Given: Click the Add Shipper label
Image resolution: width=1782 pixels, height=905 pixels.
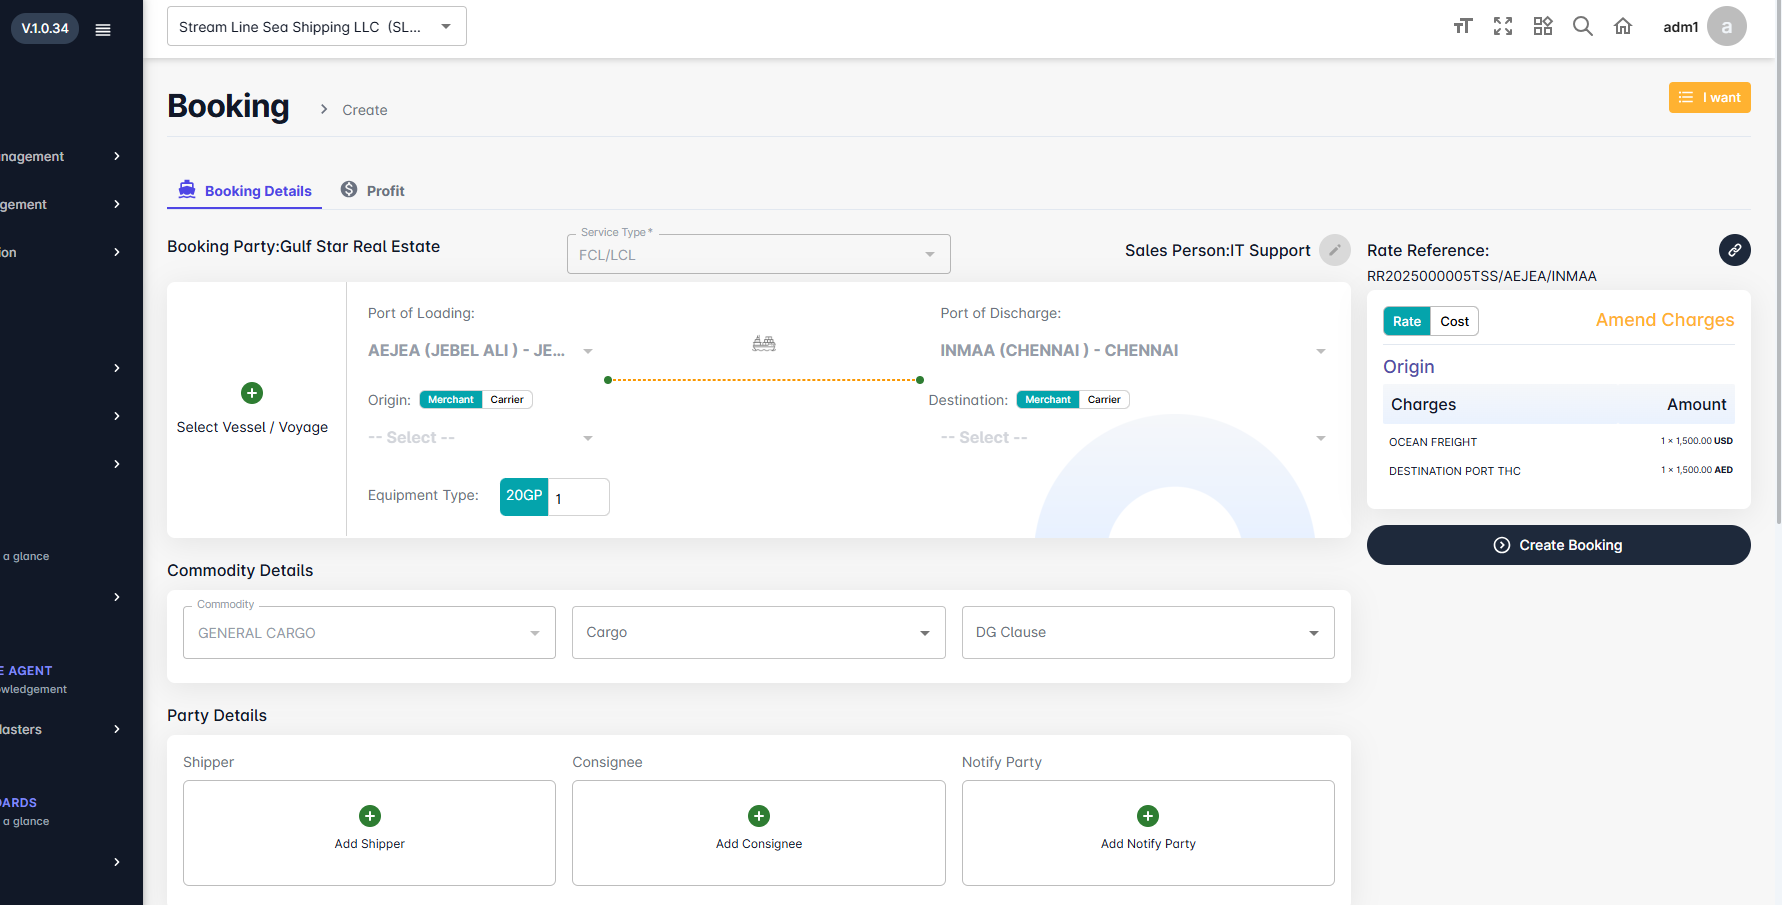Looking at the screenshot, I should 370,844.
